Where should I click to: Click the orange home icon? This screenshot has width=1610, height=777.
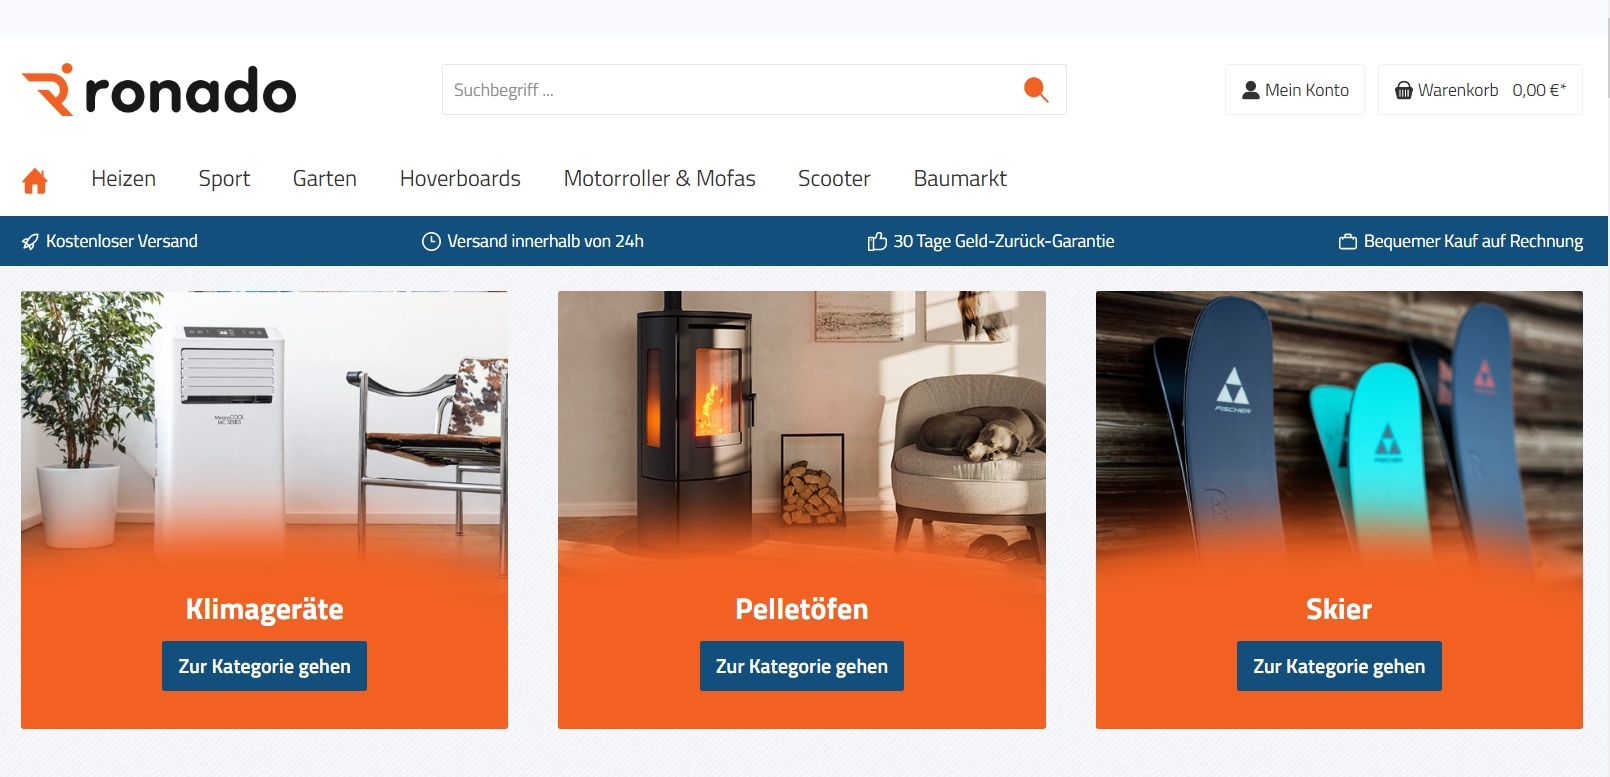[35, 180]
